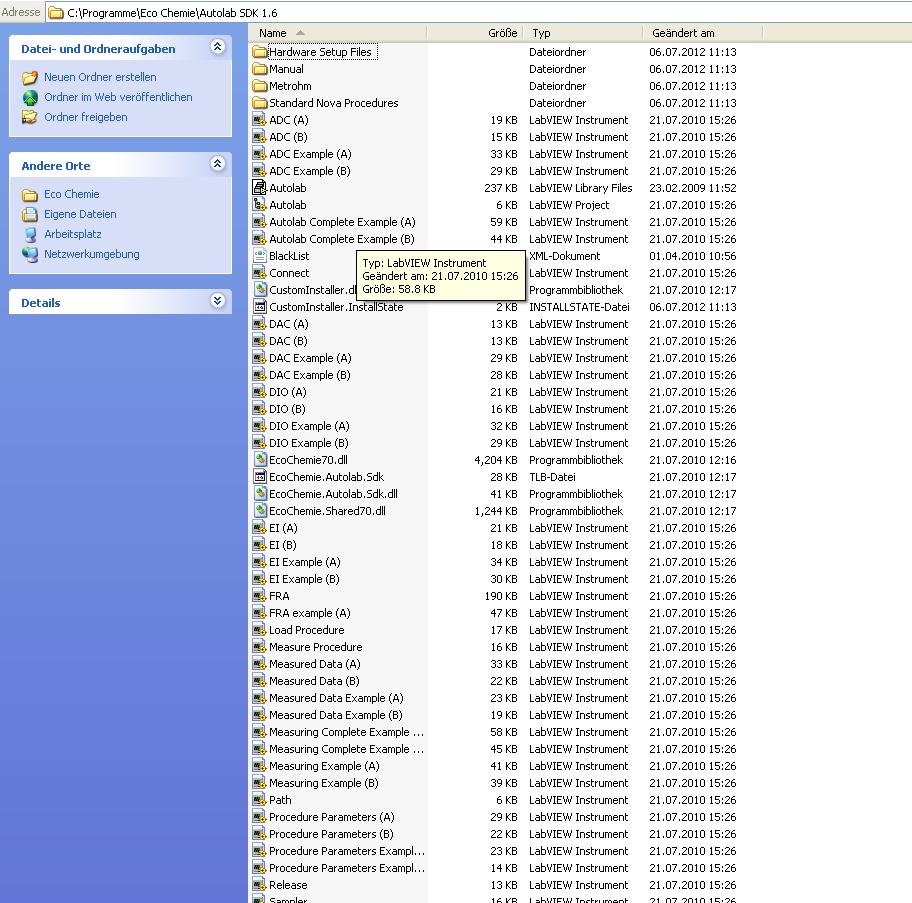Viewport: 912px width, 903px height.
Task: Click the EcoChemie70.dll file icon
Action: pos(259,460)
